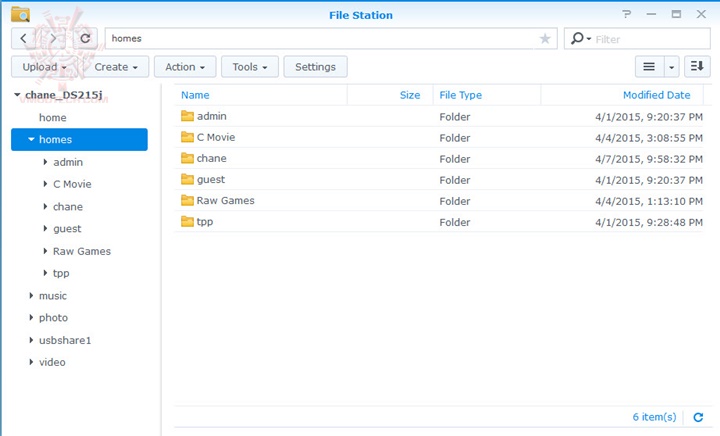
Task: Click the chane folder icon in list
Action: click(x=187, y=158)
